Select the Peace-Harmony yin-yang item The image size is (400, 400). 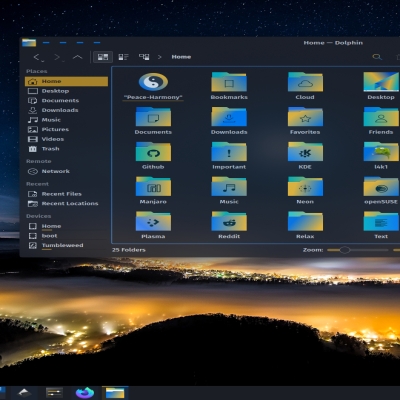153,82
